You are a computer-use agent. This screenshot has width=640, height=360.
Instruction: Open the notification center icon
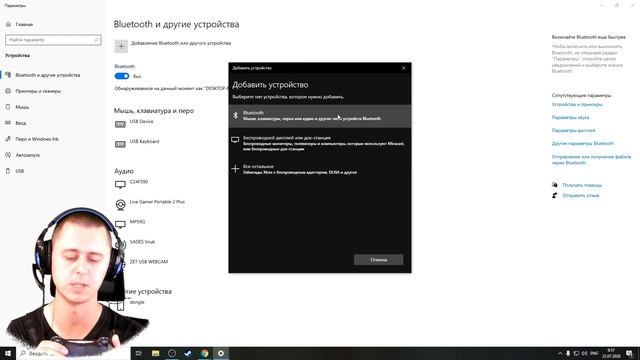click(x=629, y=353)
